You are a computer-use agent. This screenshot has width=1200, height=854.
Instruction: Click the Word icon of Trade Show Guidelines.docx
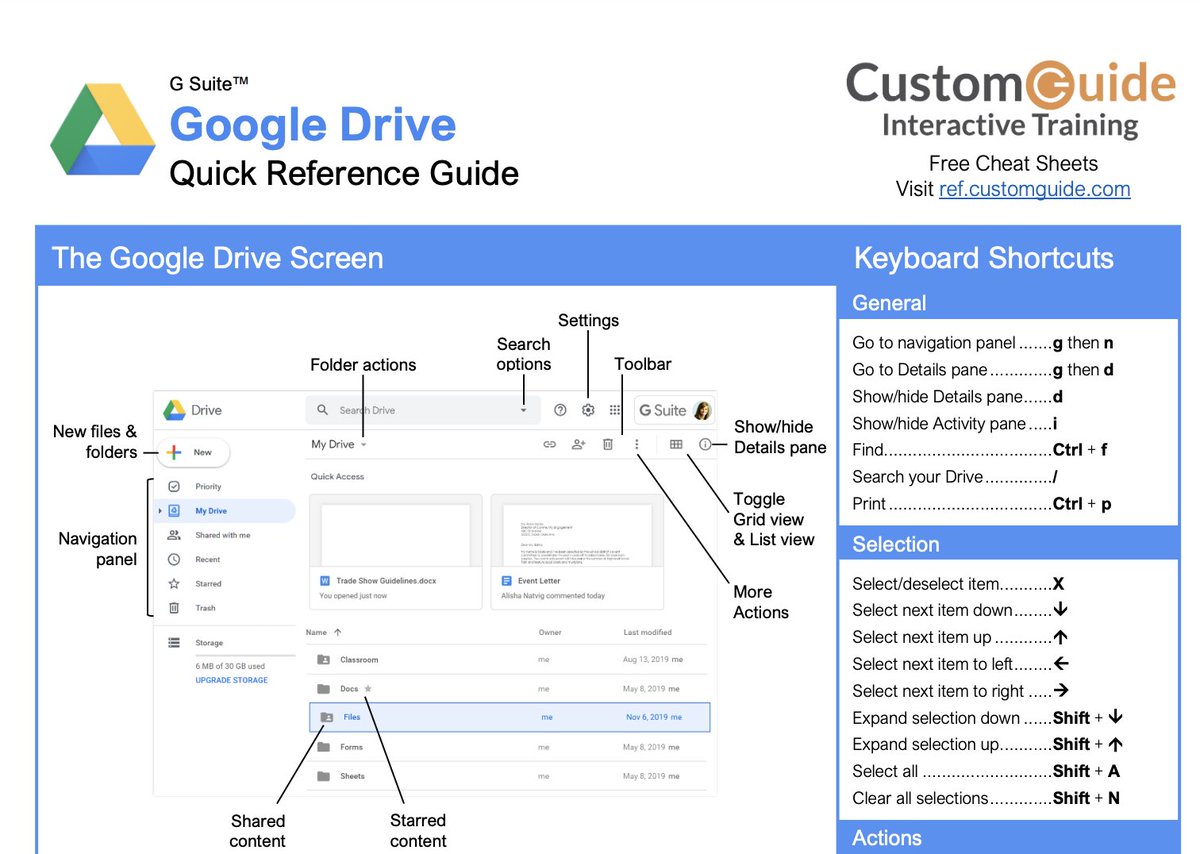pos(325,580)
